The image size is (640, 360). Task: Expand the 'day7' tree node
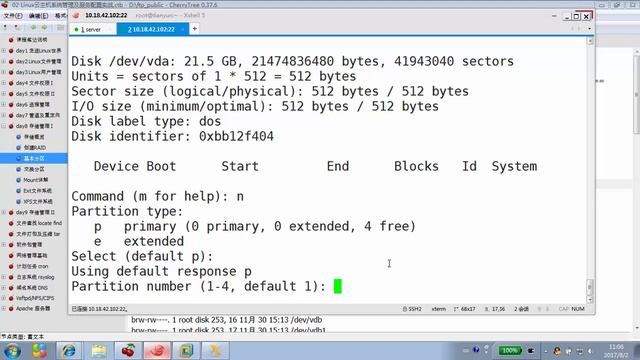(4, 115)
